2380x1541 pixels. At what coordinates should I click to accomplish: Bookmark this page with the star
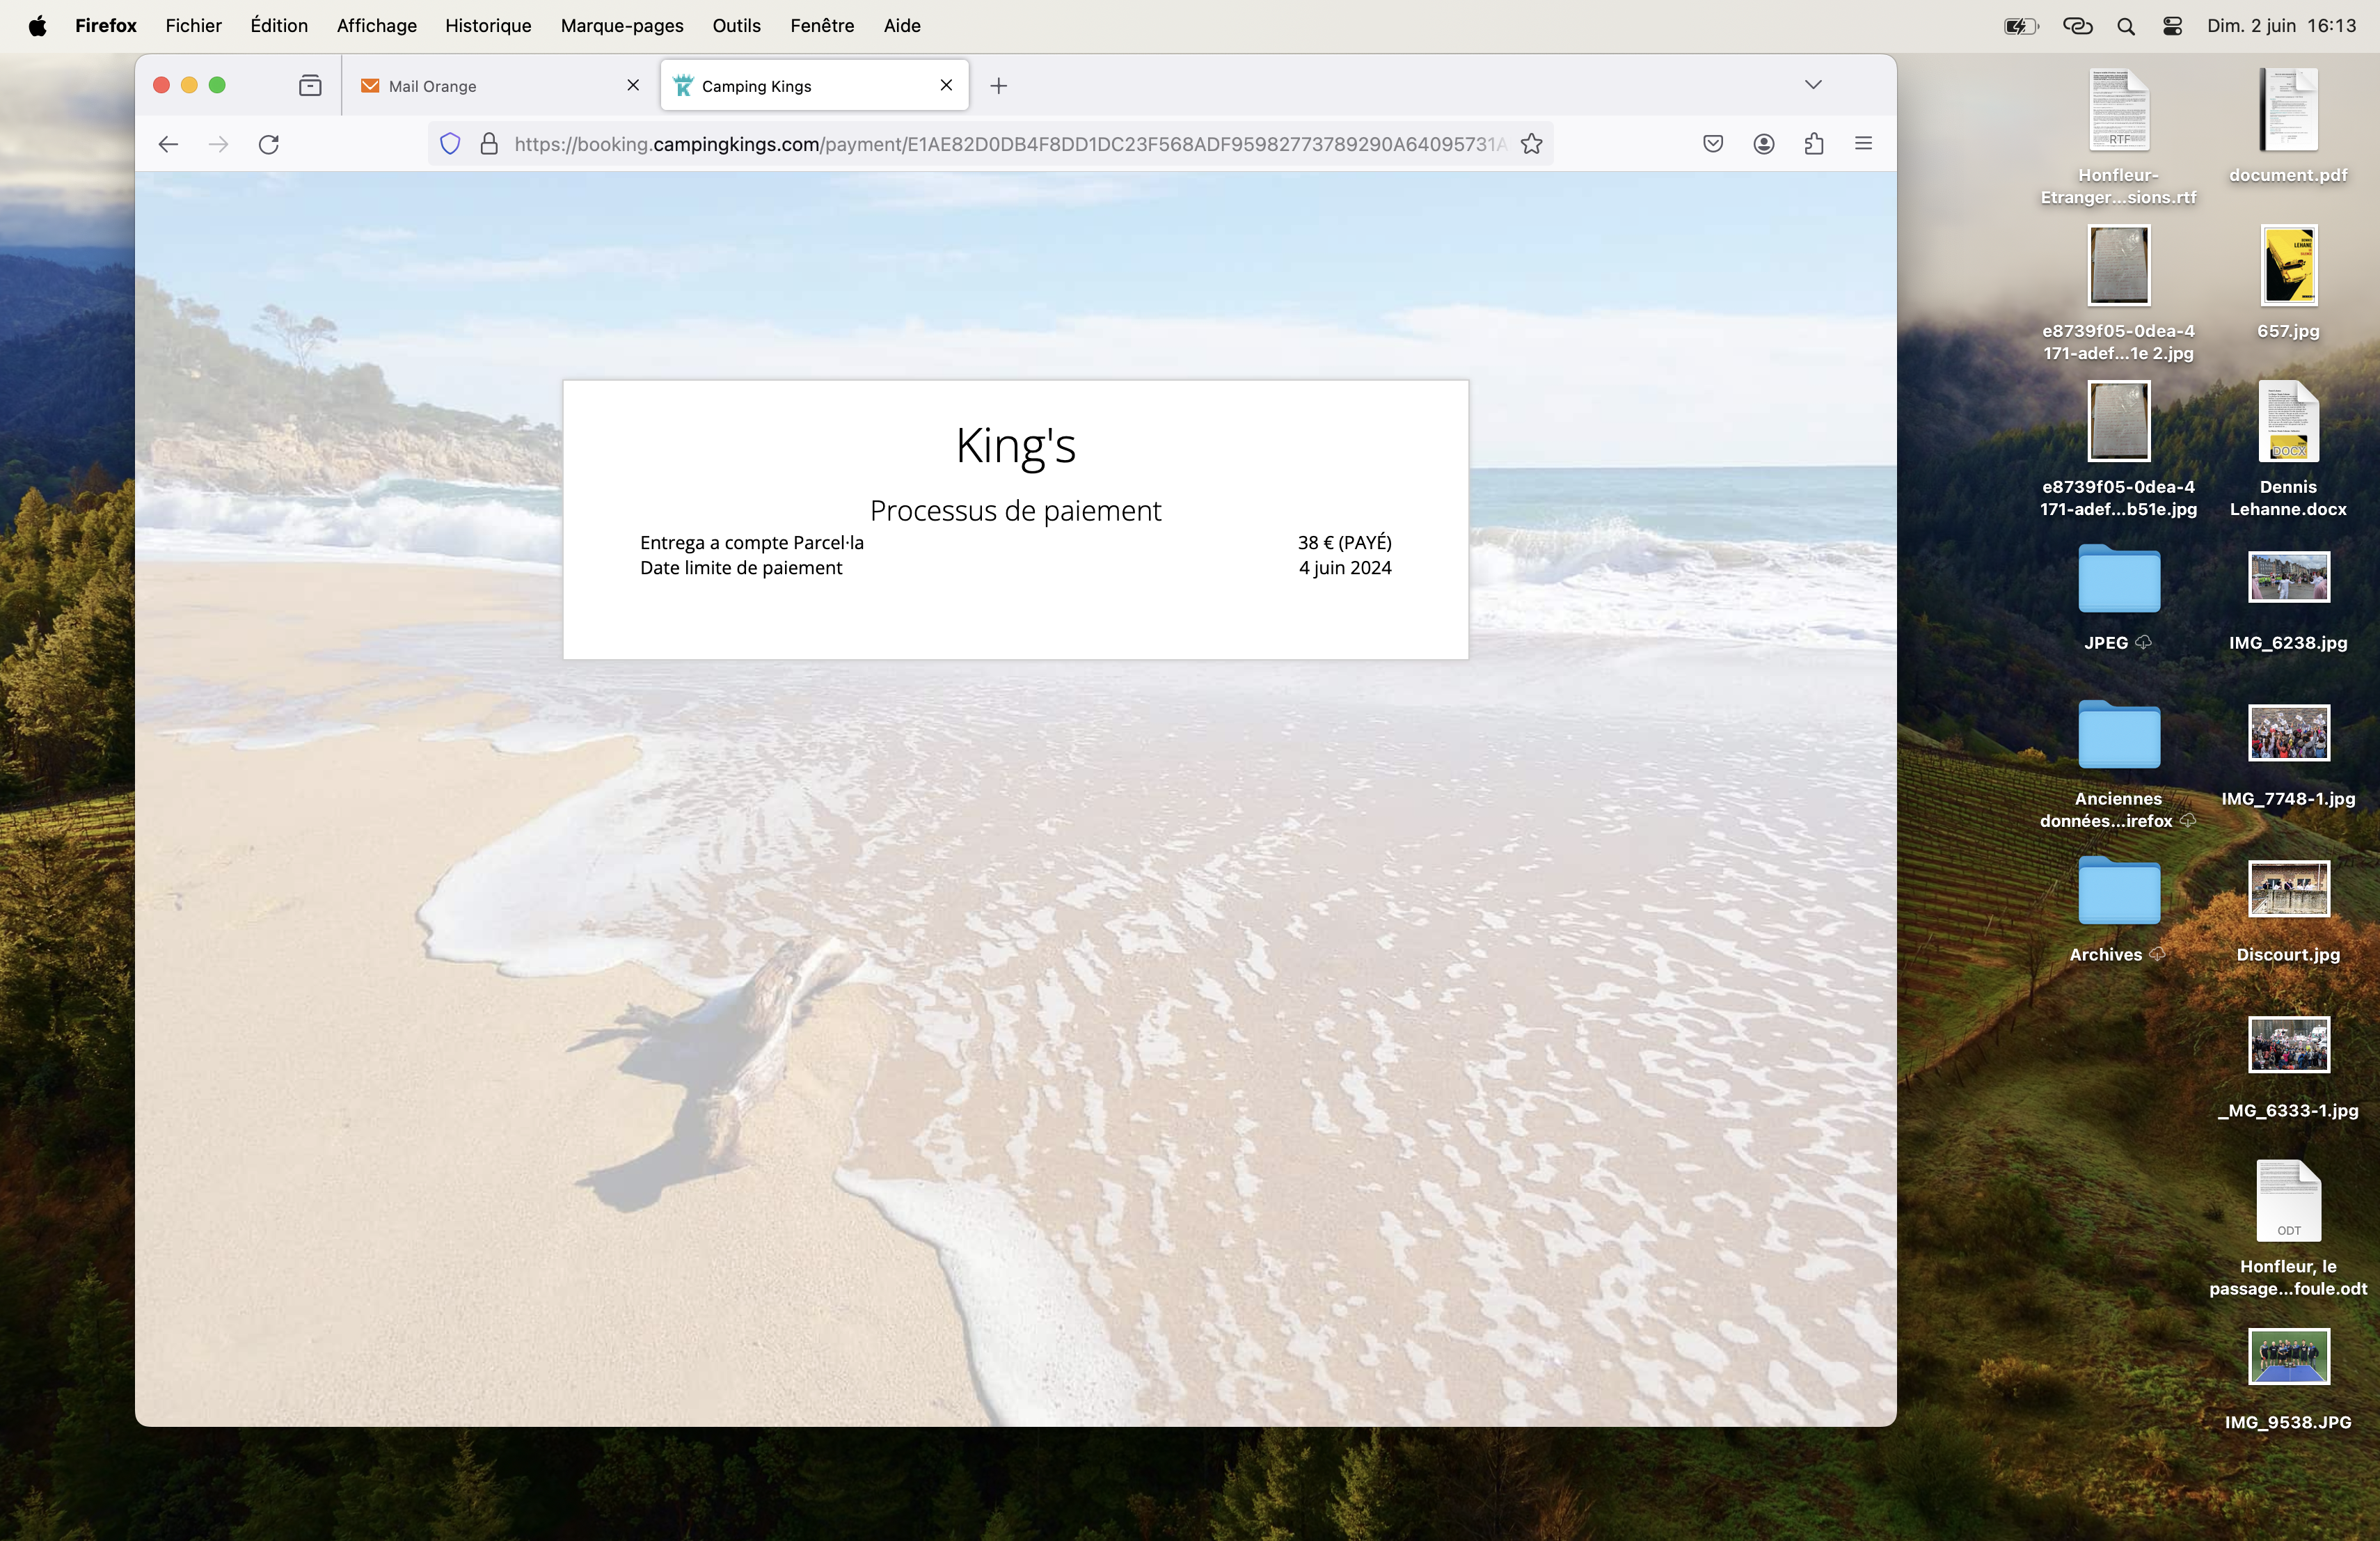(1531, 144)
